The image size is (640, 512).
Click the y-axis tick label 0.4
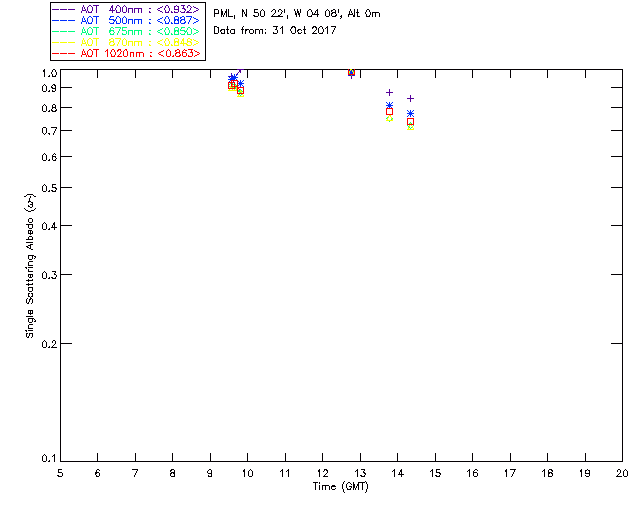click(x=49, y=226)
